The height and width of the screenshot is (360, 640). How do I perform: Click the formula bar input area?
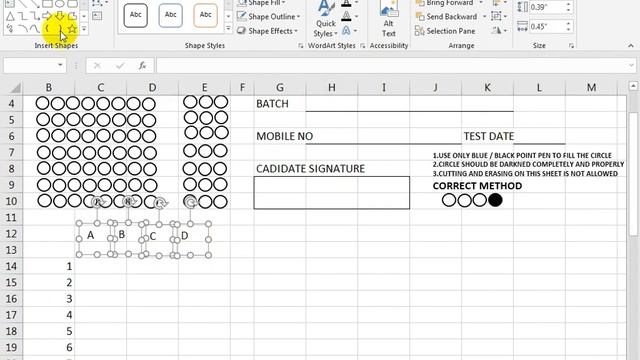(392, 65)
